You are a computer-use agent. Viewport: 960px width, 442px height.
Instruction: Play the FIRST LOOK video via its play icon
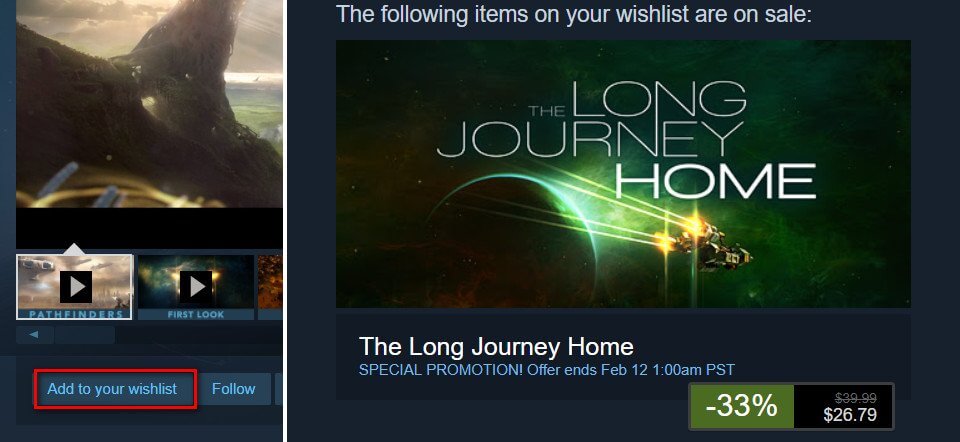[x=195, y=287]
